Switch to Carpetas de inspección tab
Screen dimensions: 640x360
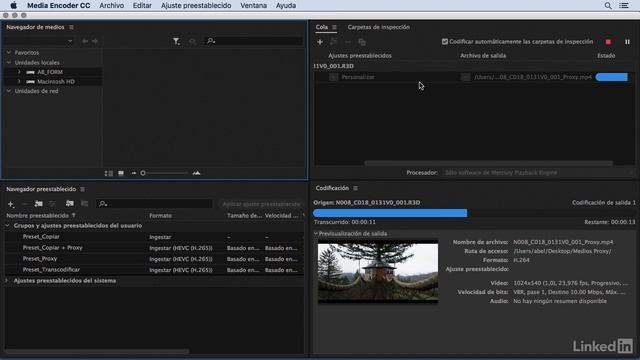[378, 27]
